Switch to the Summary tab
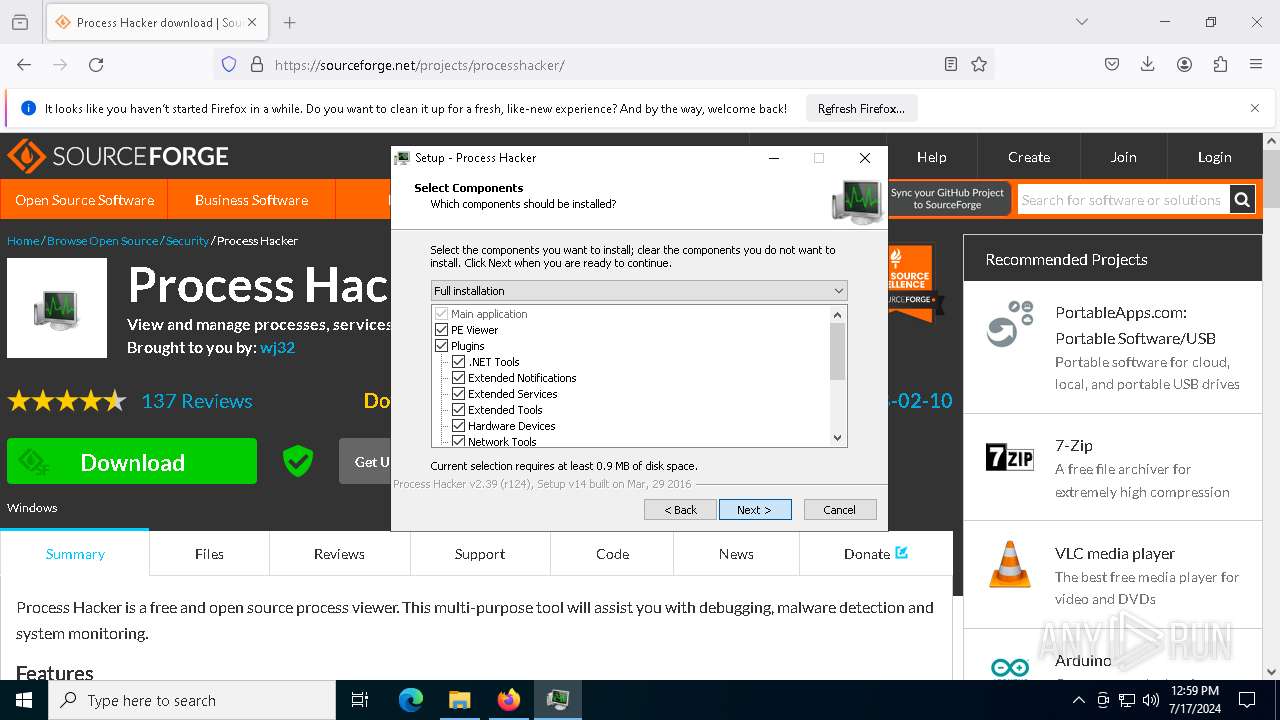The image size is (1280, 720). [x=75, y=553]
